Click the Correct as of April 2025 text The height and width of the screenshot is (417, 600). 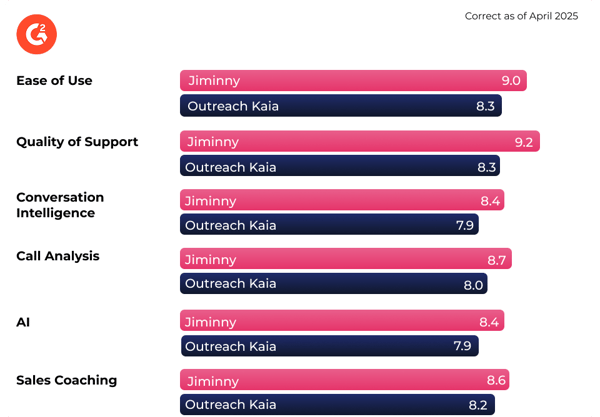click(521, 16)
